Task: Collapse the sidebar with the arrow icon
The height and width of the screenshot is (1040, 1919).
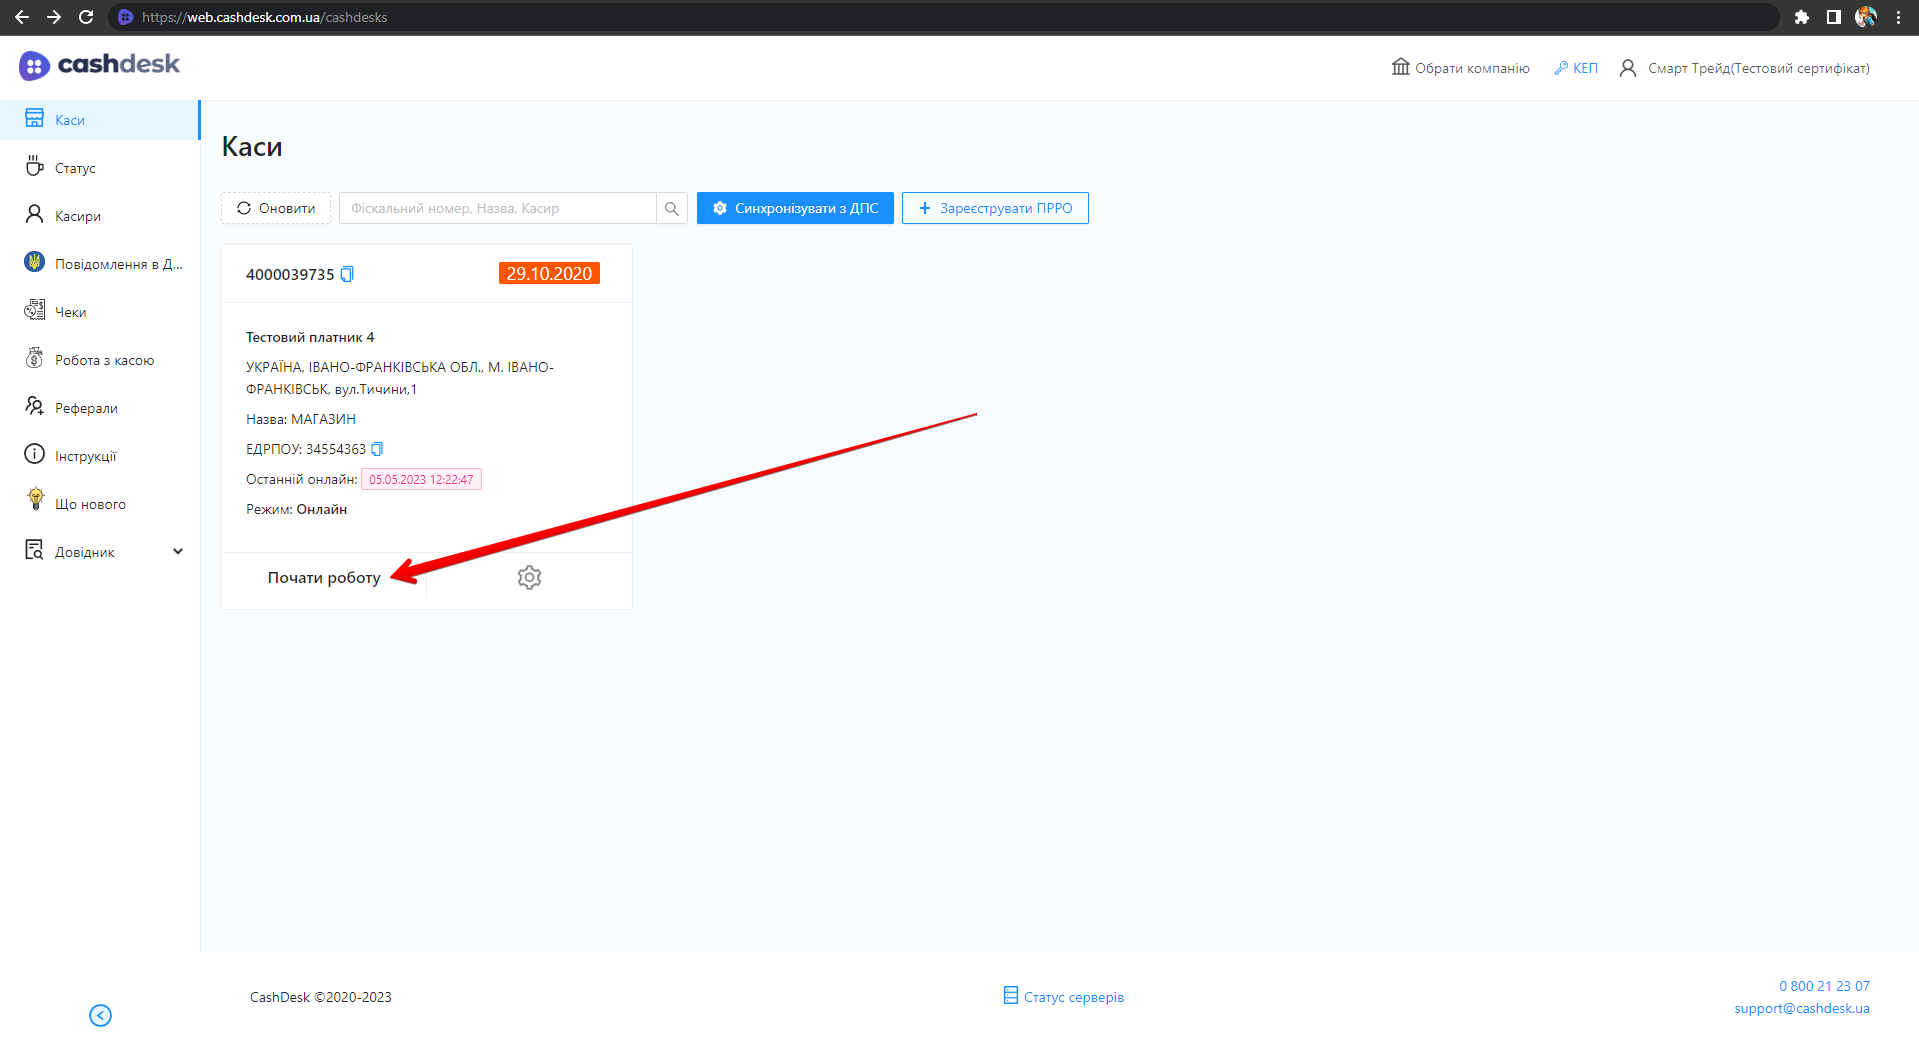Action: click(100, 1015)
